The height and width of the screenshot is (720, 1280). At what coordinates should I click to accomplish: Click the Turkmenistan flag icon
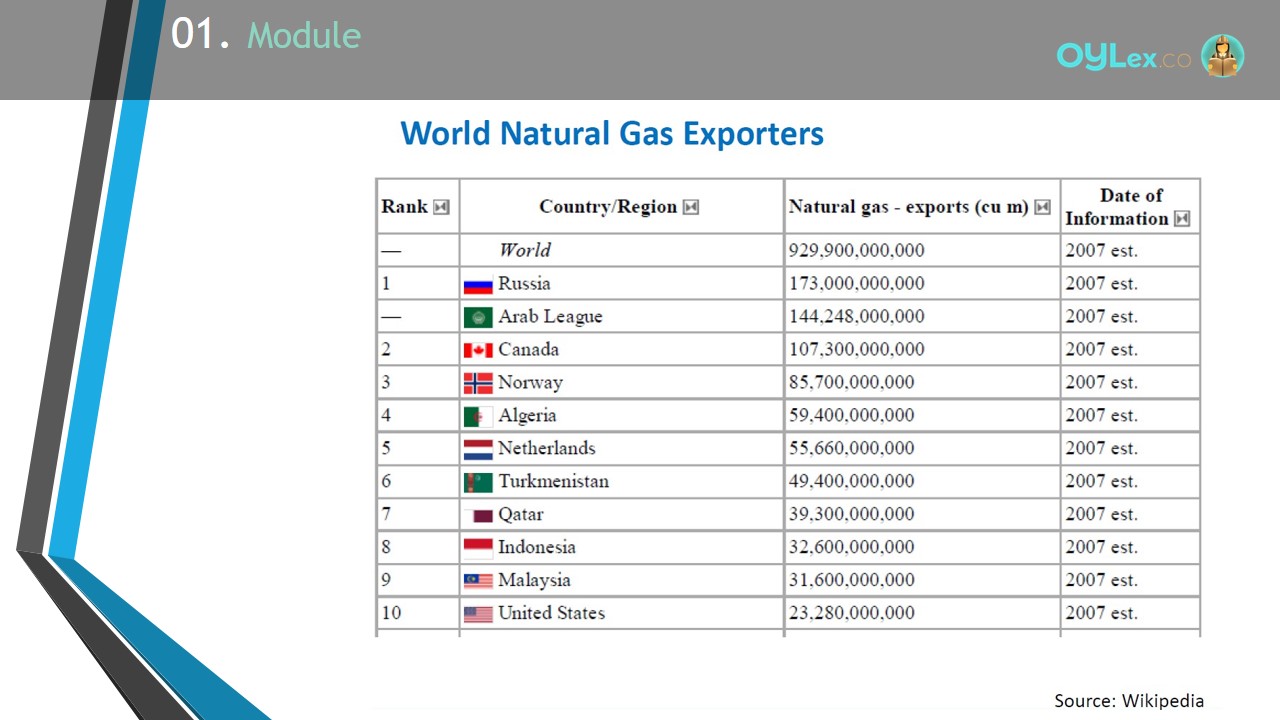478,482
